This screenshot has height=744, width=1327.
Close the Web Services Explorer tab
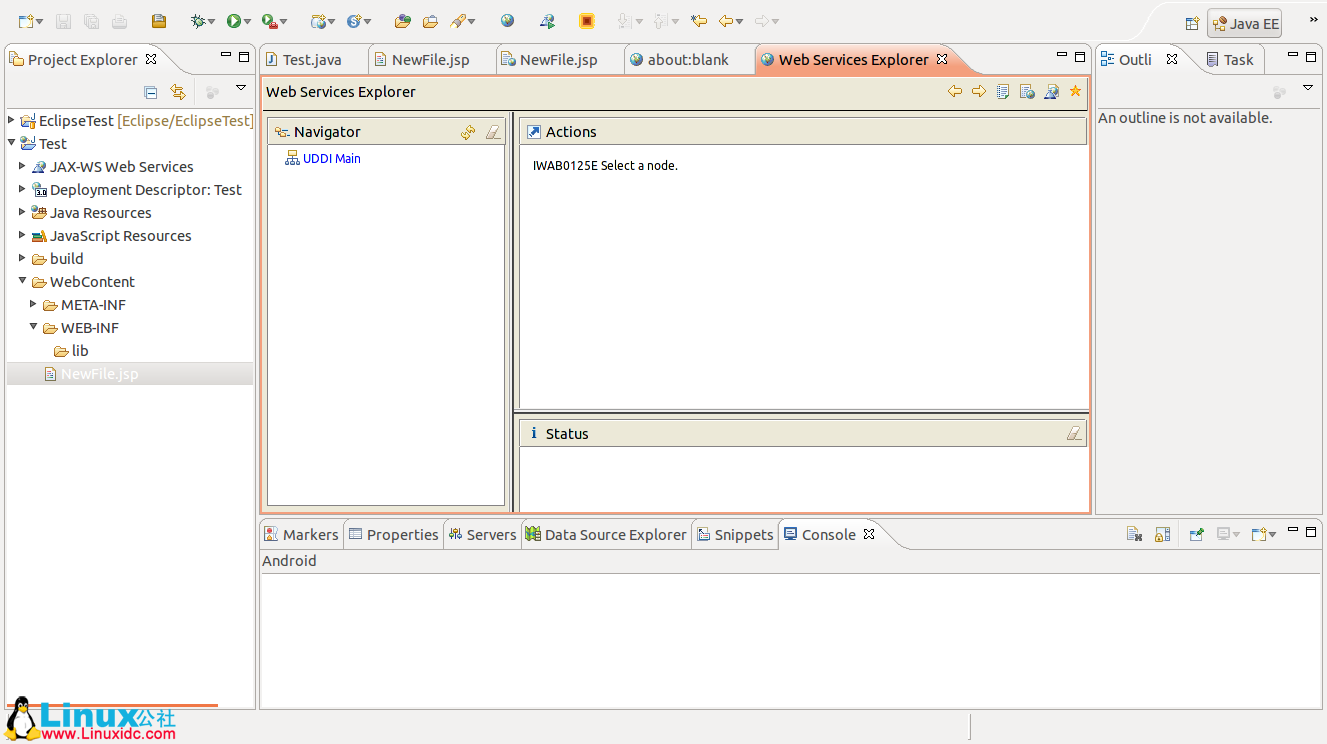942,59
